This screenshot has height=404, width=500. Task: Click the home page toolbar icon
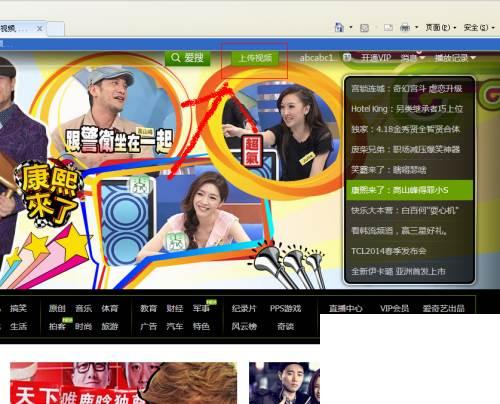(x=339, y=27)
